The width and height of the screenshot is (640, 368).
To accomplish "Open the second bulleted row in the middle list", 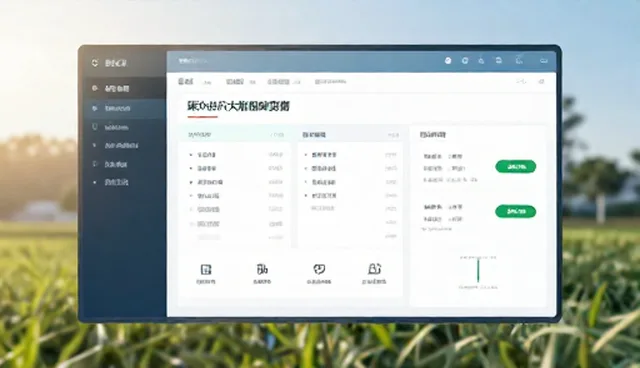I will point(350,168).
